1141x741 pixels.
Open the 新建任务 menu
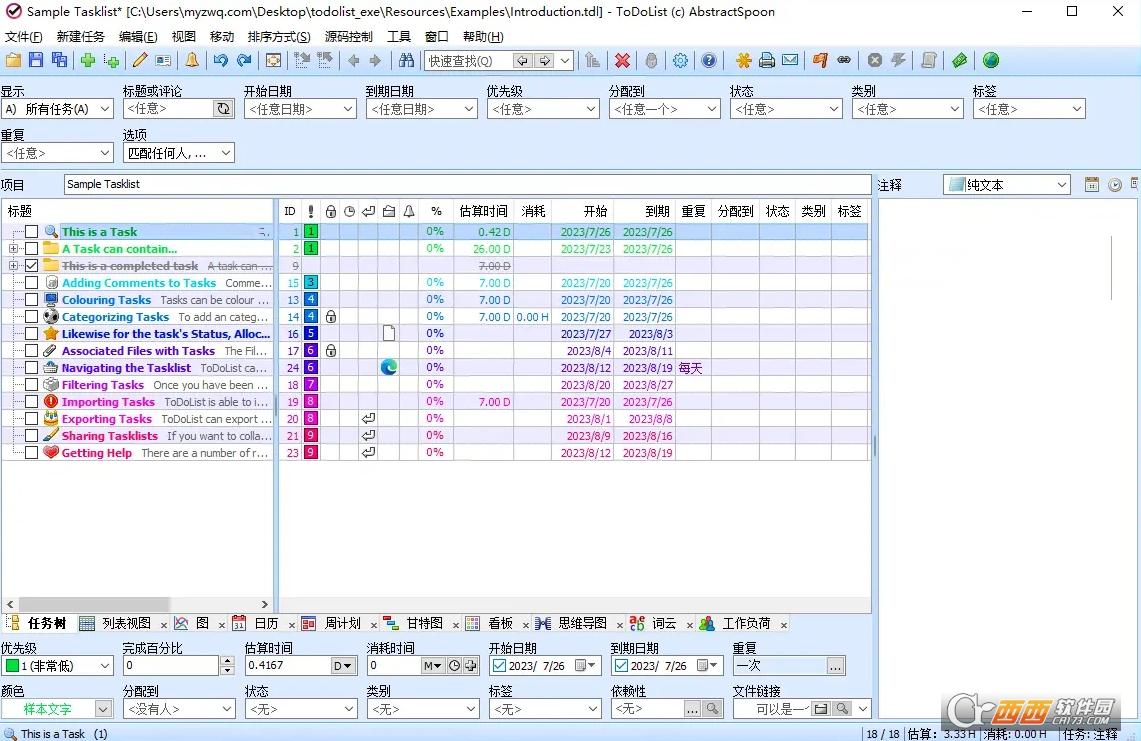pyautogui.click(x=80, y=36)
